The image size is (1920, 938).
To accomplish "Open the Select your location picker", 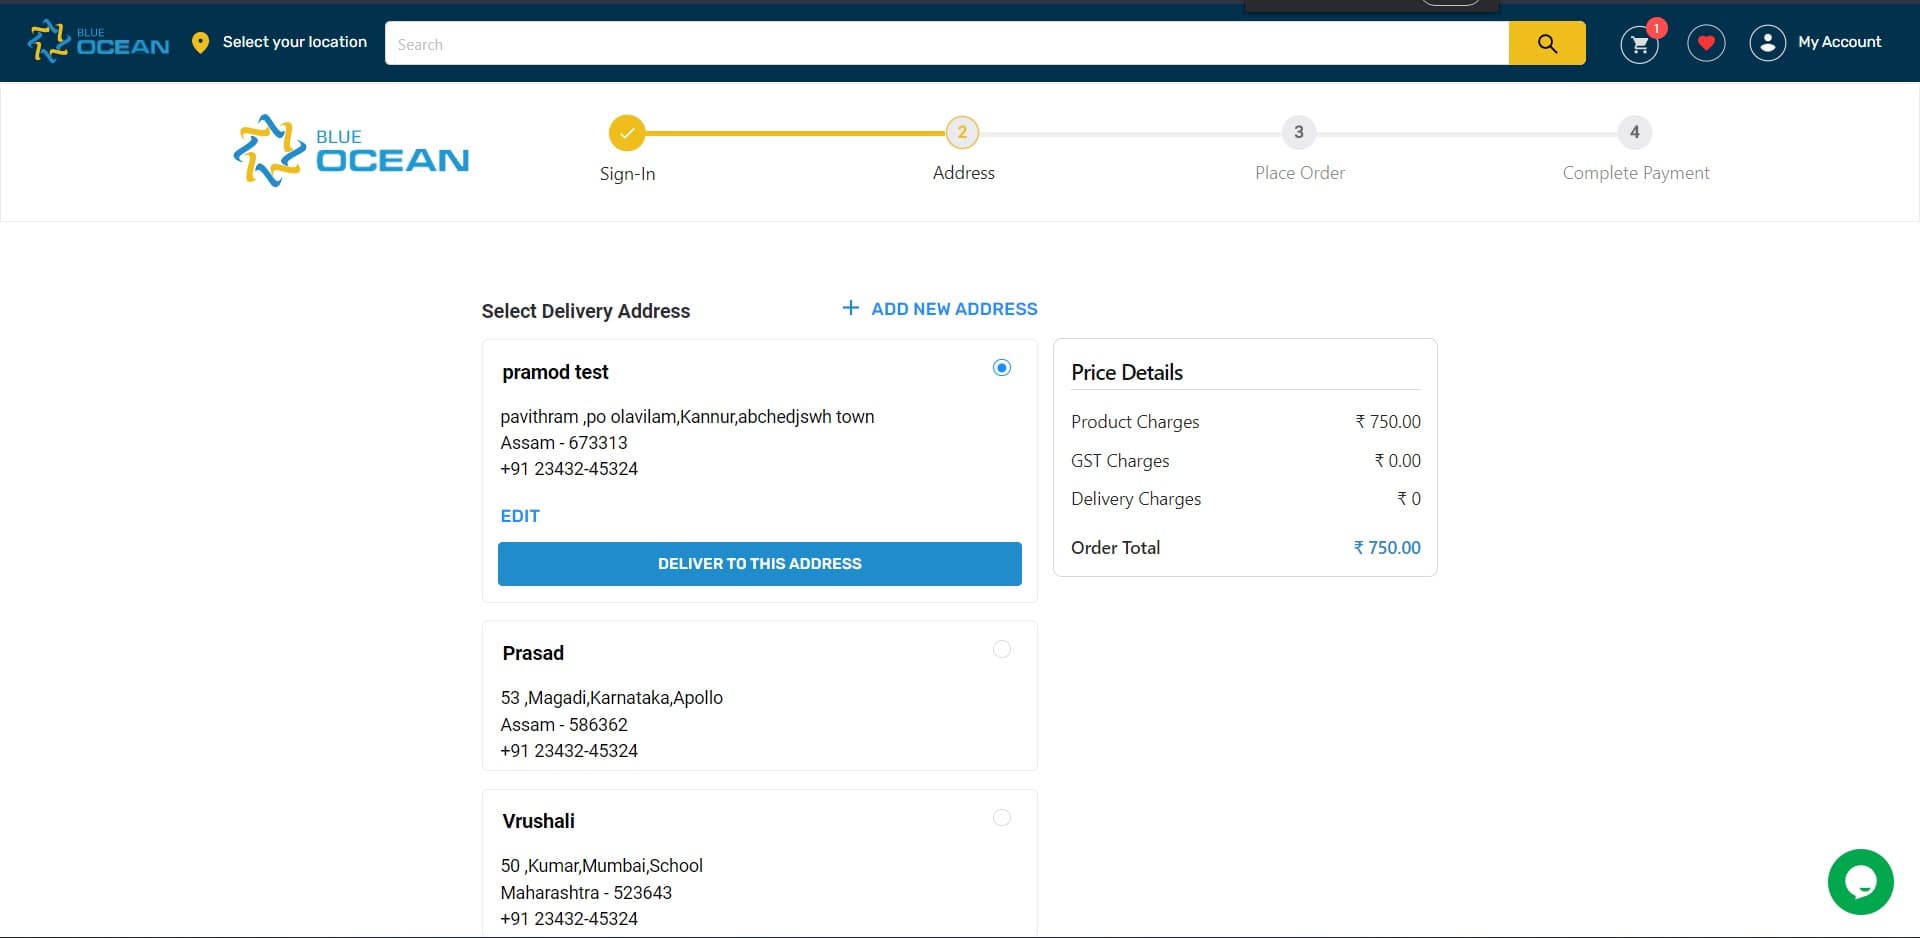I will (294, 42).
